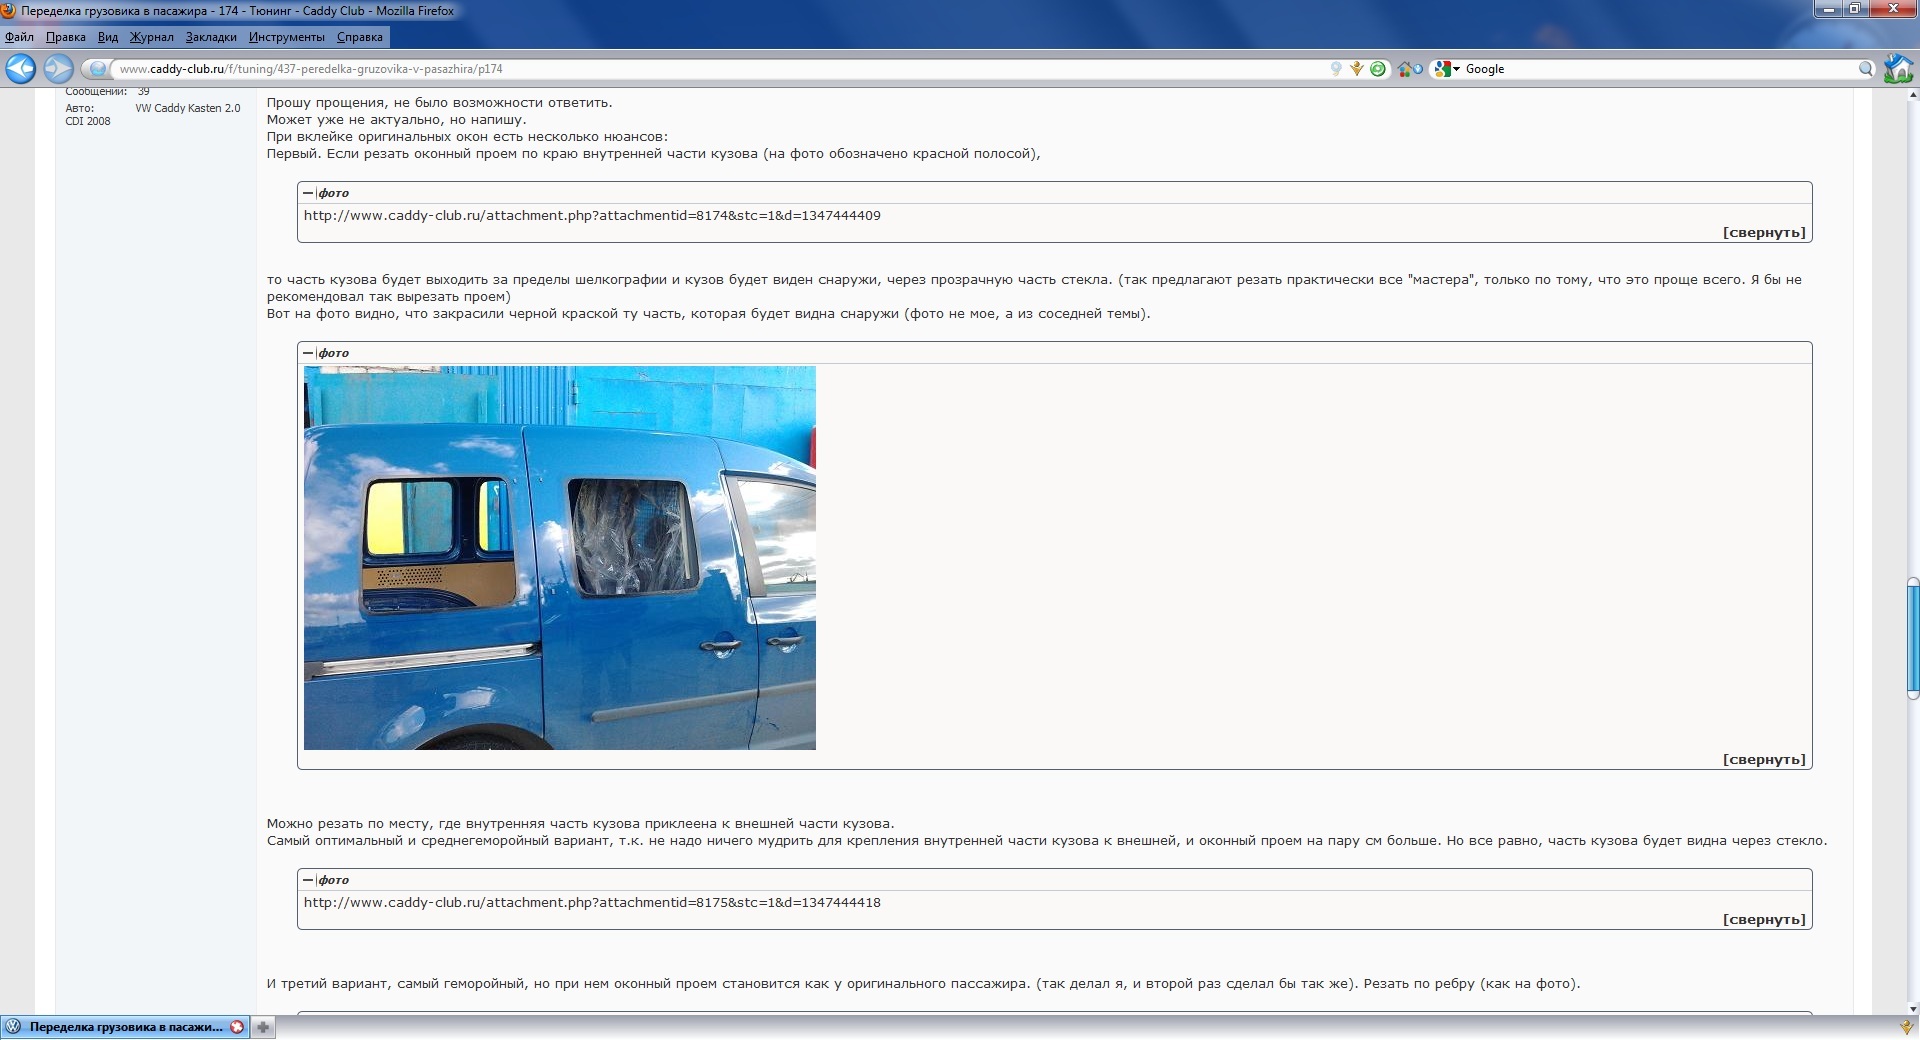Click the scrollbar up arrow
The width and height of the screenshot is (1920, 1040).
click(x=1913, y=96)
